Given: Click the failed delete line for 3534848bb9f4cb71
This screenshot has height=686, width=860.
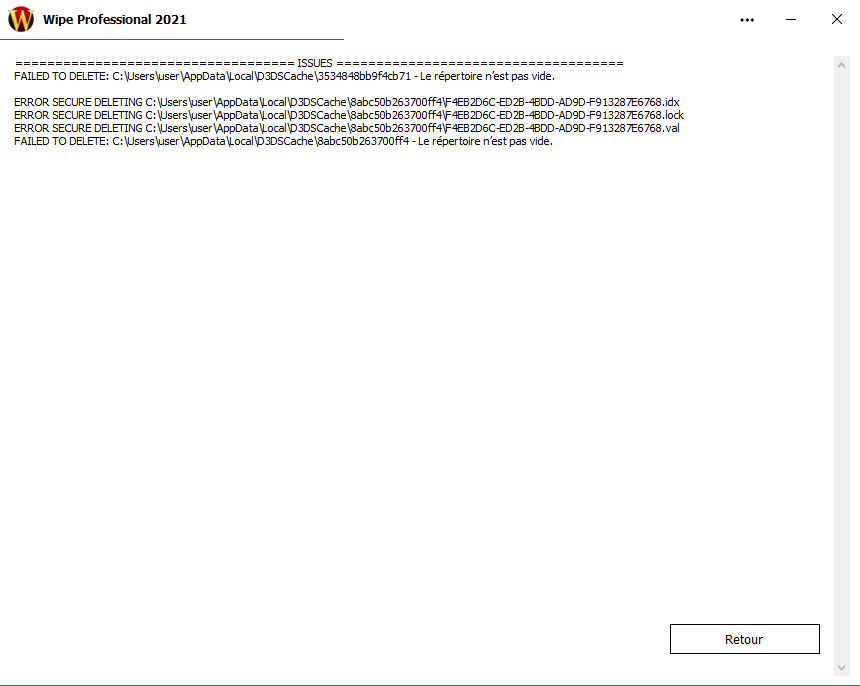Looking at the screenshot, I should coord(285,76).
